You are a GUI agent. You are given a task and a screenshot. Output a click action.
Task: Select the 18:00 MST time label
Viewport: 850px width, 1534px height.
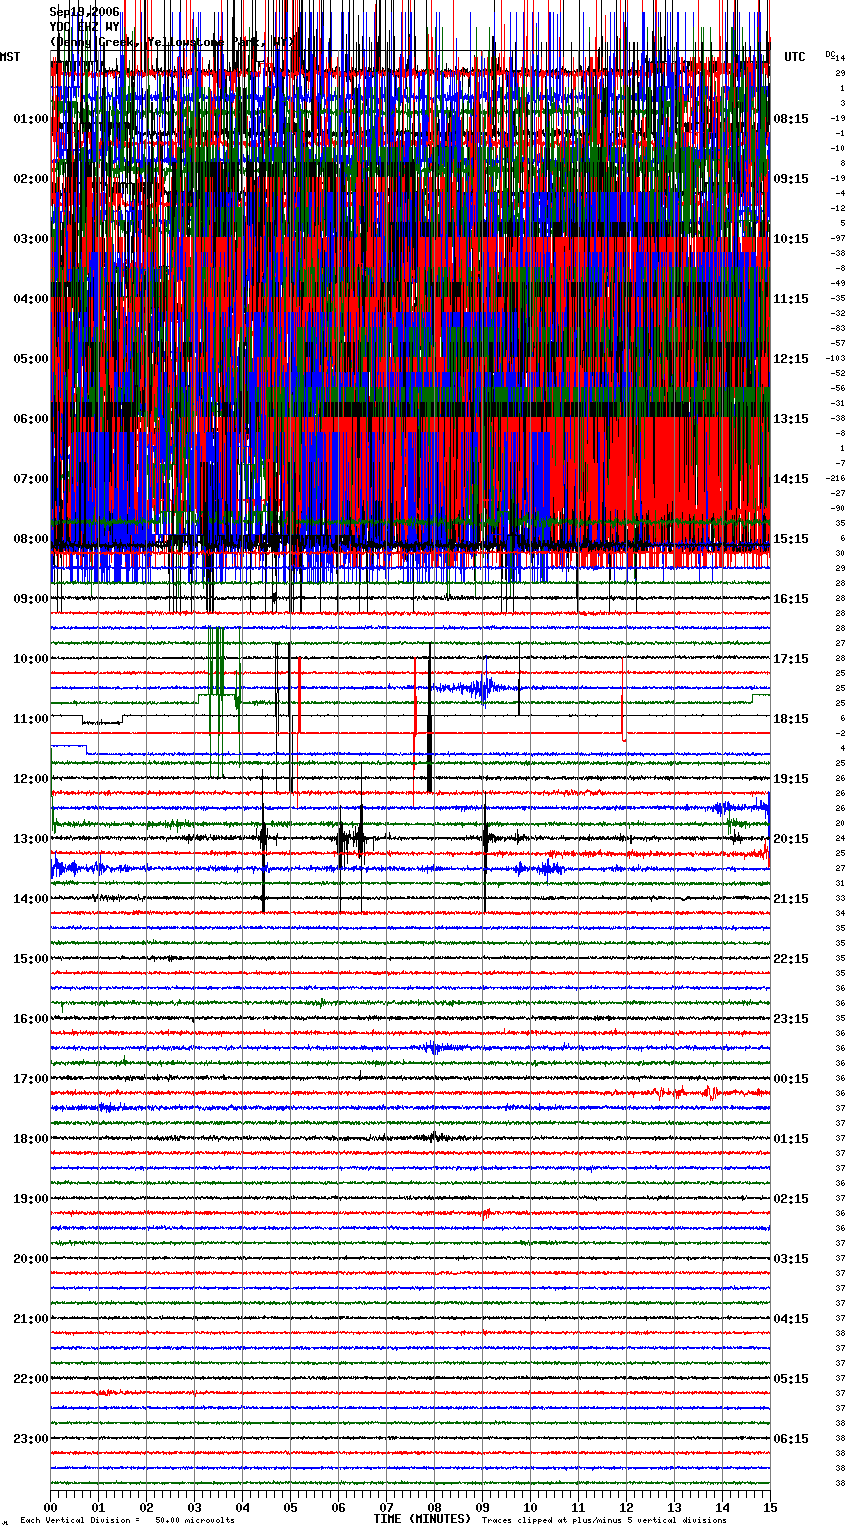coord(31,1139)
